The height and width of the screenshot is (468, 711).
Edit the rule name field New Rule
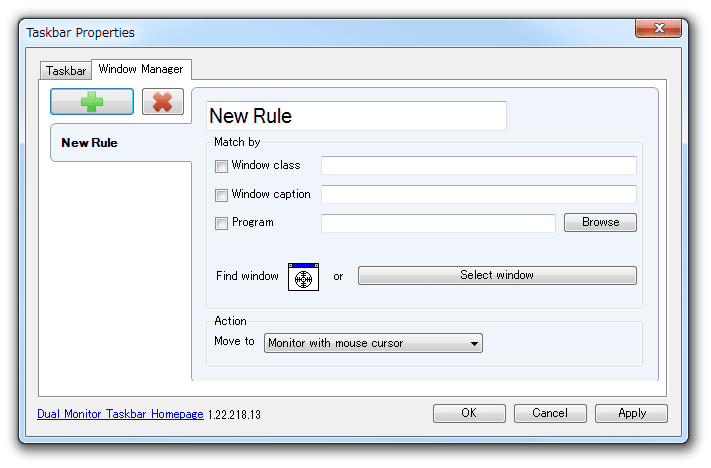click(356, 116)
